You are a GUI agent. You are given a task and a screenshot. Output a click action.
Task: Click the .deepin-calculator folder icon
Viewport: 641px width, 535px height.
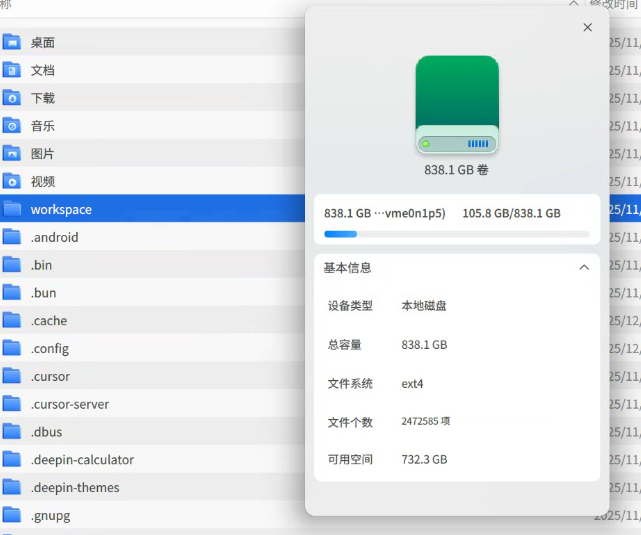[11, 459]
